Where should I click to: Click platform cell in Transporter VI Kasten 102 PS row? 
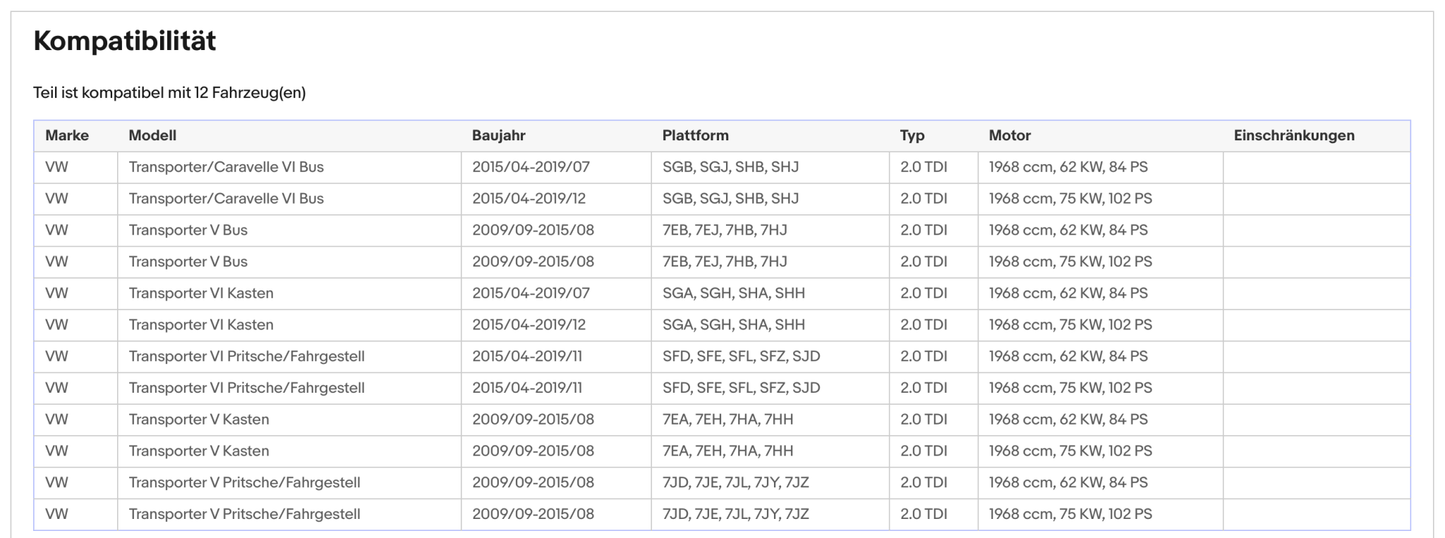point(733,325)
